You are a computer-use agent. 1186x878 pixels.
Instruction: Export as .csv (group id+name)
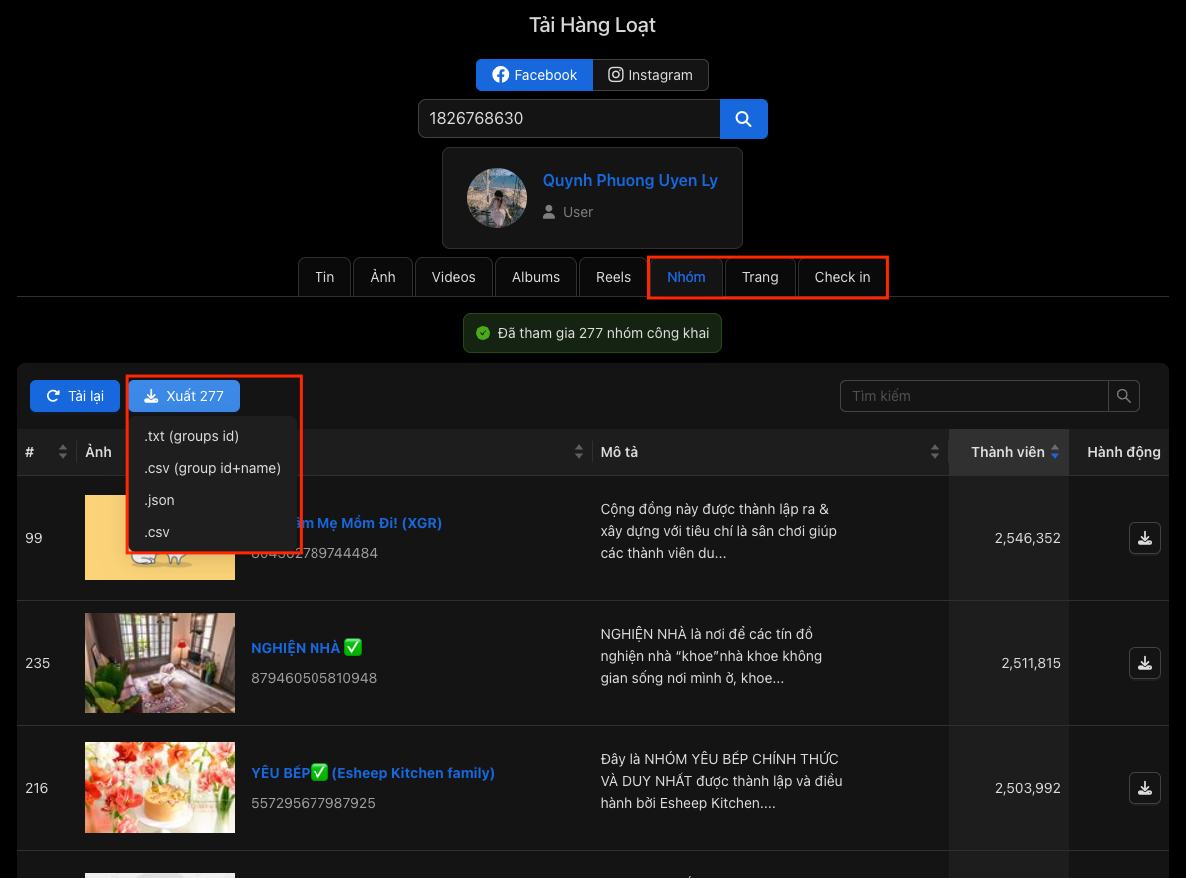pyautogui.click(x=213, y=468)
